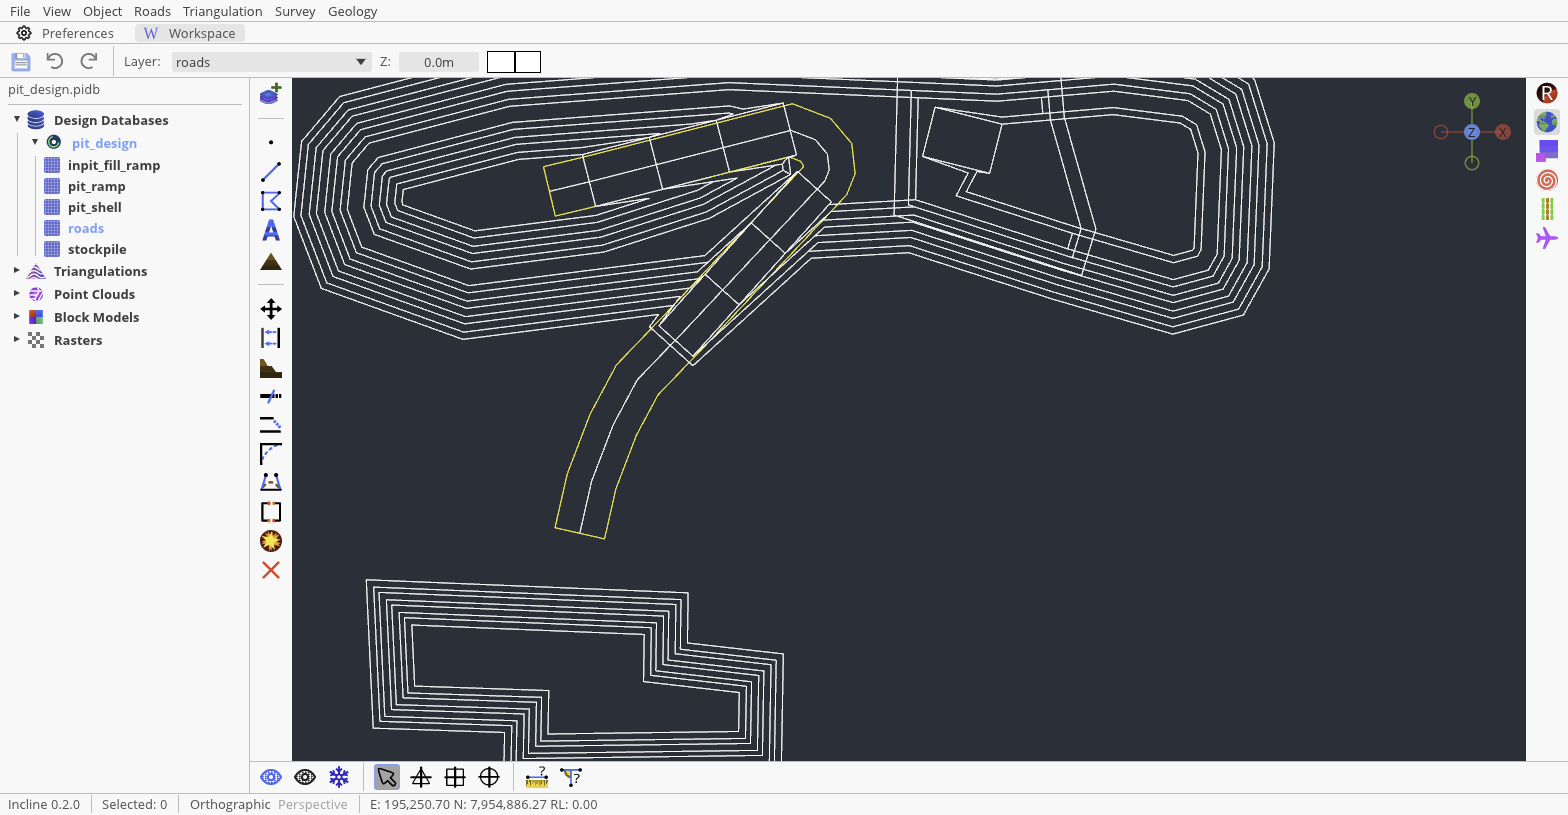Open the View menu
Viewport: 1568px width, 815px height.
tap(57, 11)
